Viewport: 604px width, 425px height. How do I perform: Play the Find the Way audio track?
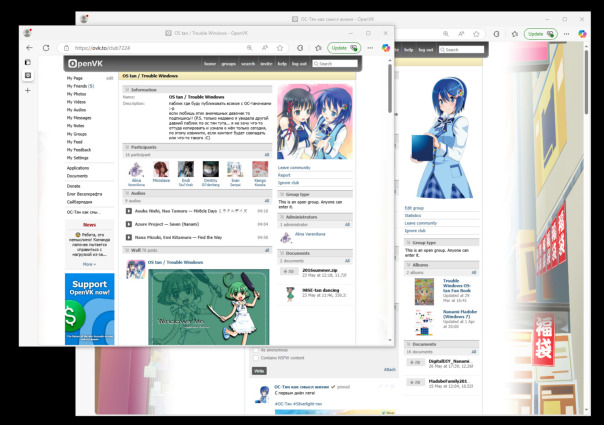click(129, 237)
